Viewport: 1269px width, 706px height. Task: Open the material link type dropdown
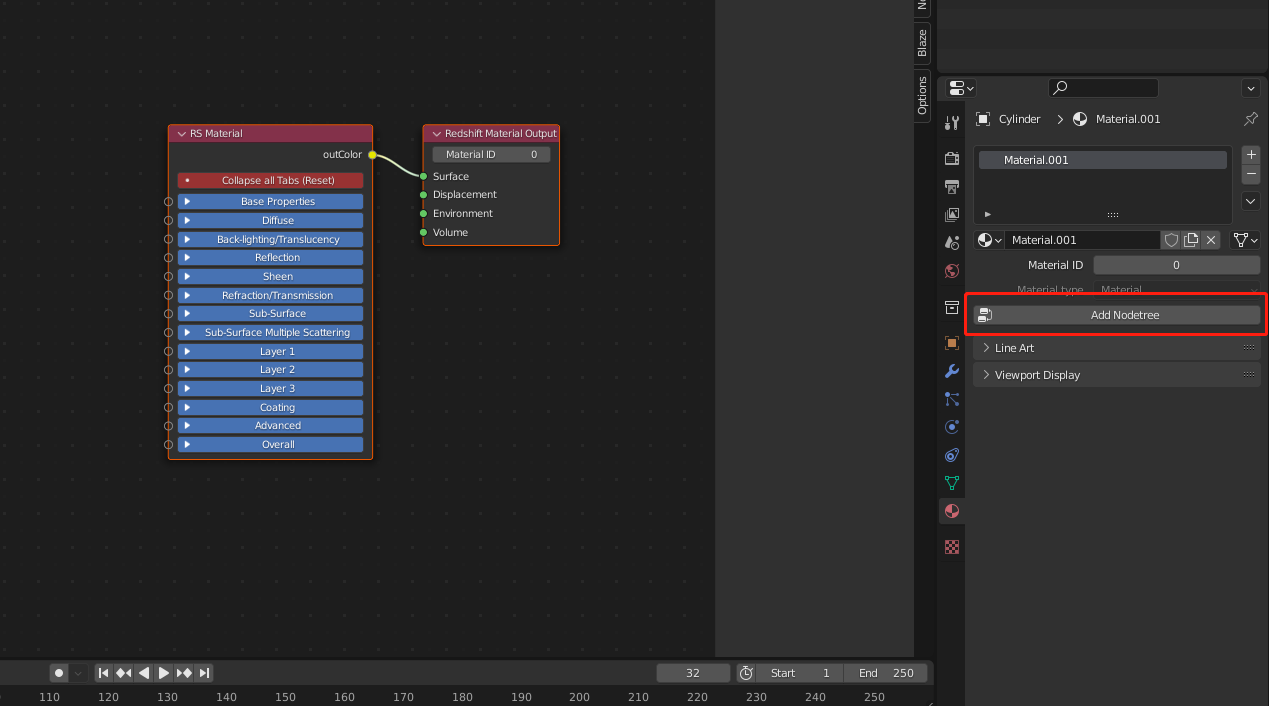[x=1245, y=240]
